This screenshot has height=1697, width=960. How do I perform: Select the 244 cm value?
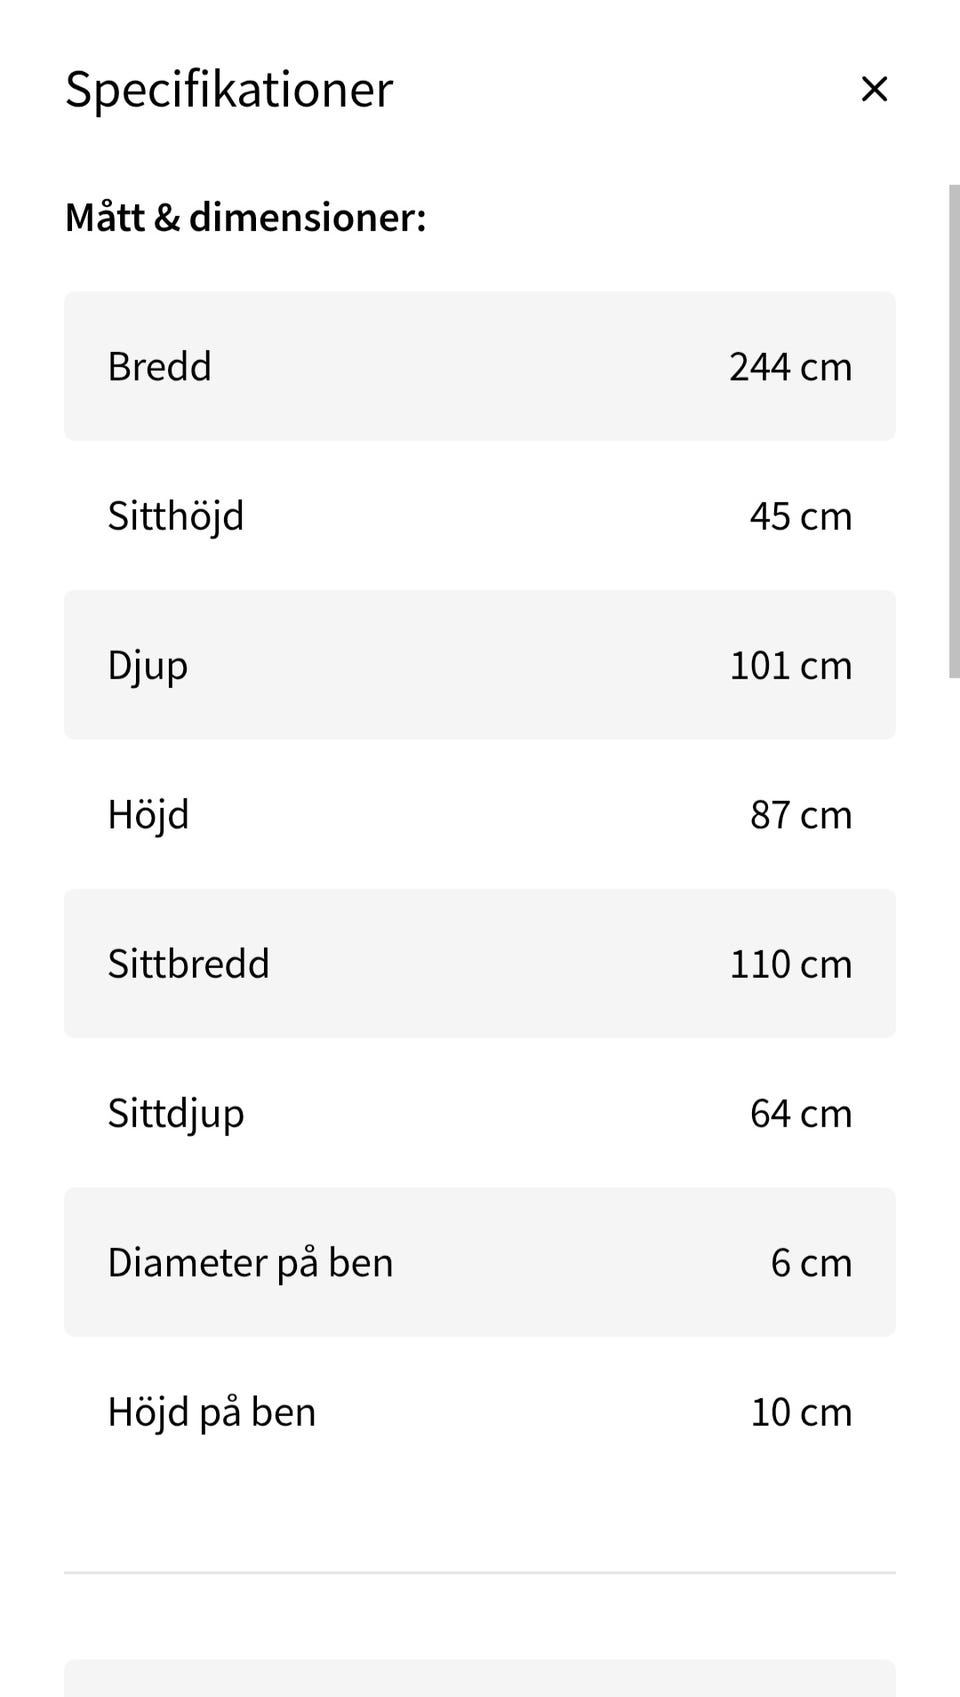[x=790, y=367]
